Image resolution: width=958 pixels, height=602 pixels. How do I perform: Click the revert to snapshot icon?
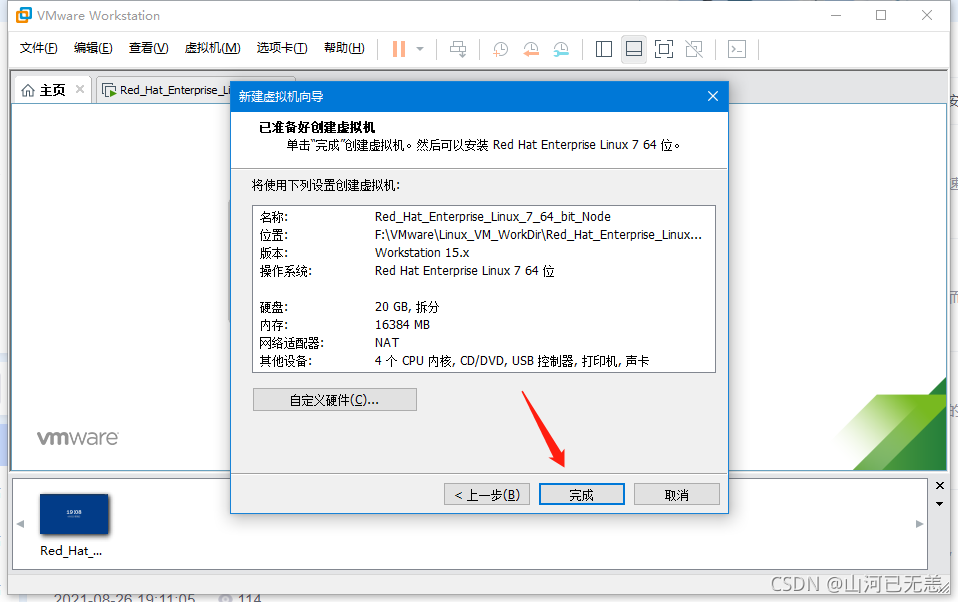531,49
